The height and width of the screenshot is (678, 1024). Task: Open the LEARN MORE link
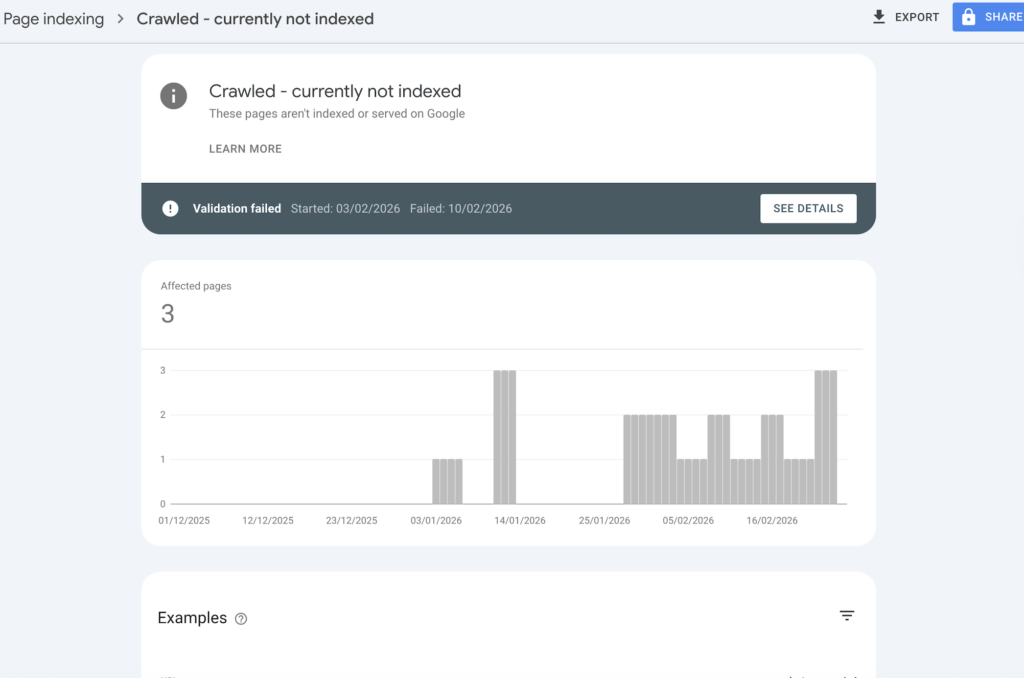click(245, 148)
